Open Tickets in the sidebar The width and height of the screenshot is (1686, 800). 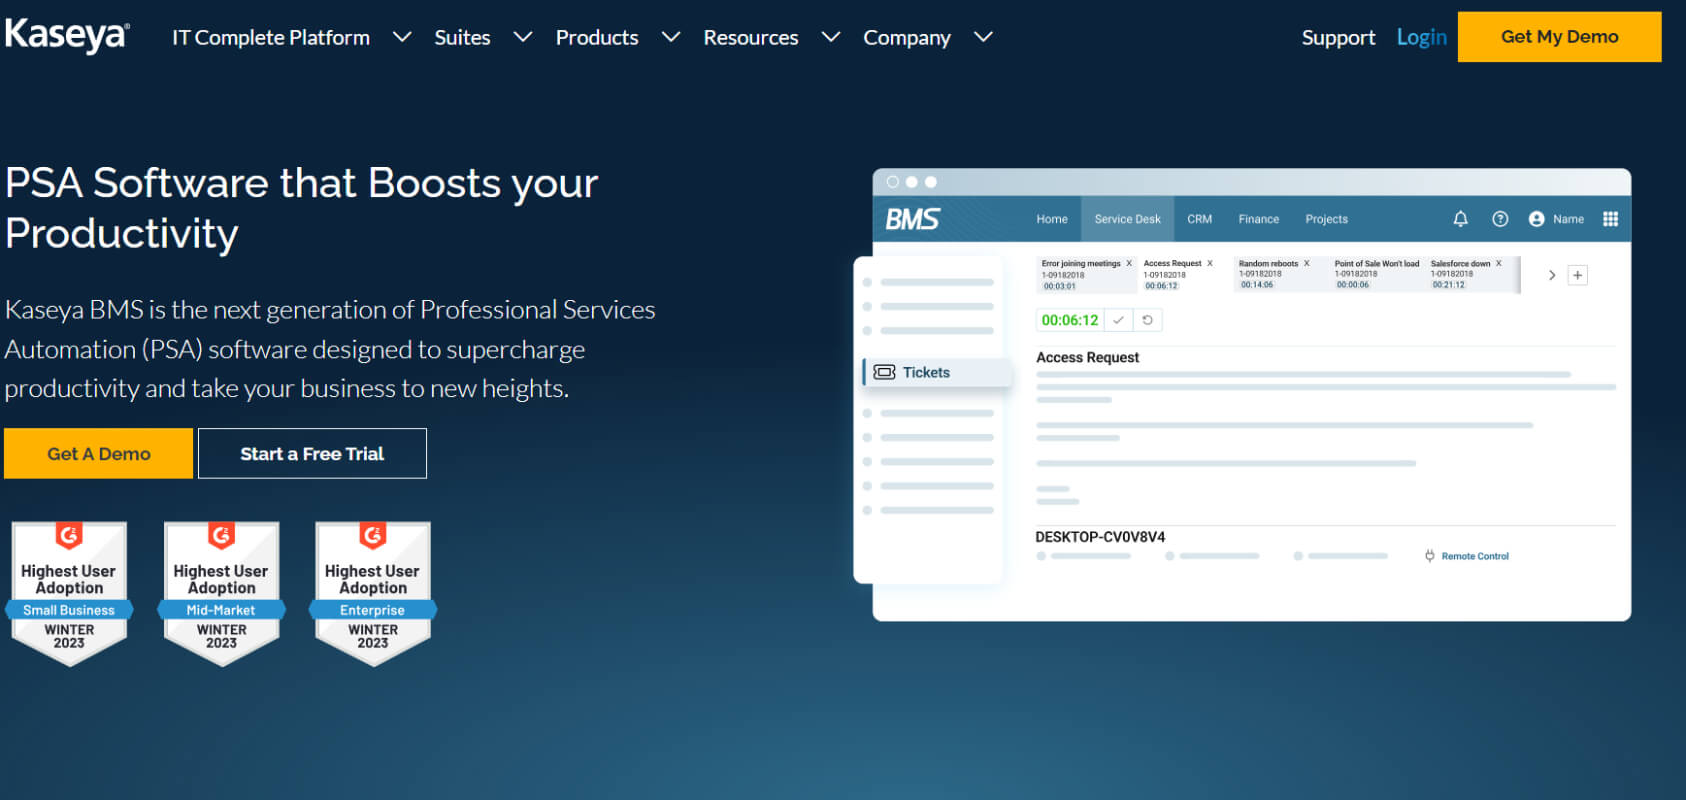[x=938, y=372]
